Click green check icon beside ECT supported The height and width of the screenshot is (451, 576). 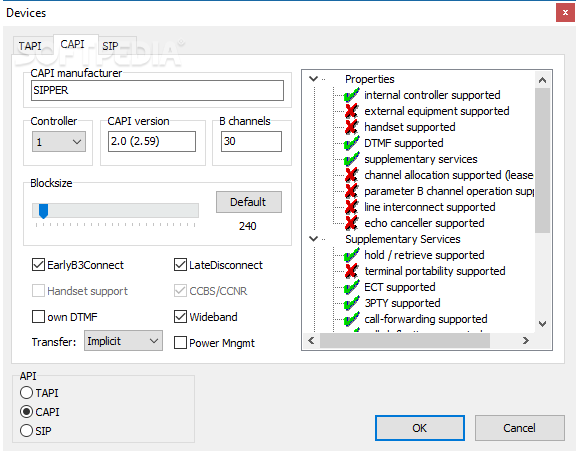click(x=351, y=287)
